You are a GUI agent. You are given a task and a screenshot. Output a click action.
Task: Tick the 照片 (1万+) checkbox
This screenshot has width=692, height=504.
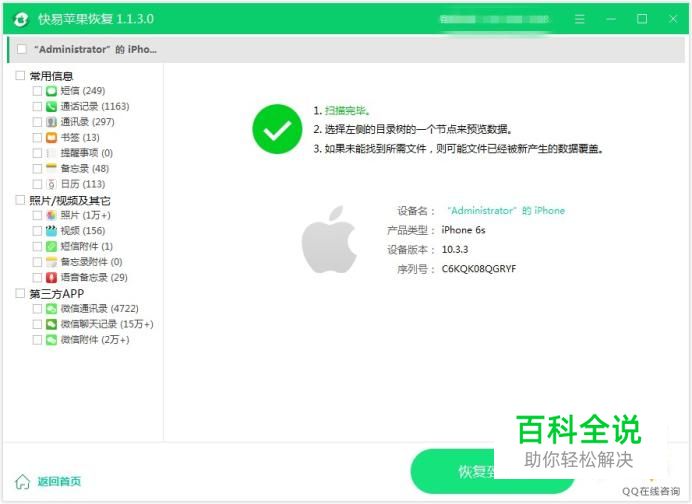[x=37, y=215]
